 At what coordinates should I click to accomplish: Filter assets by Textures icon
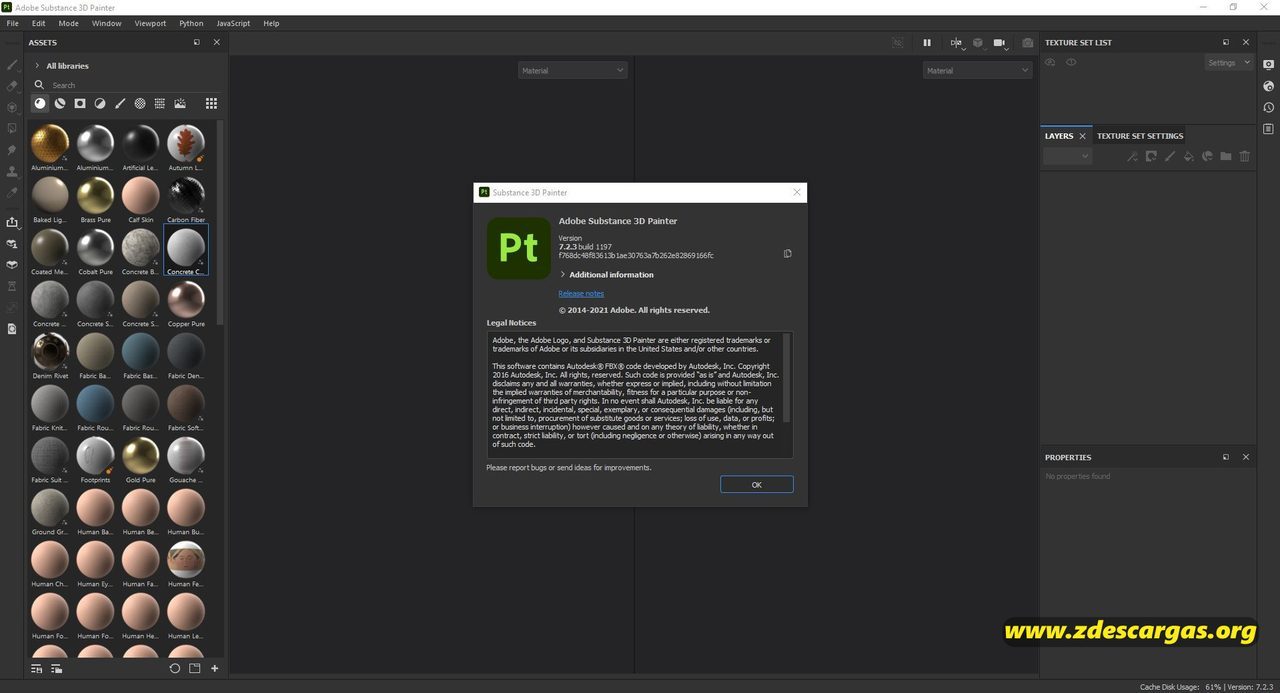click(x=160, y=103)
